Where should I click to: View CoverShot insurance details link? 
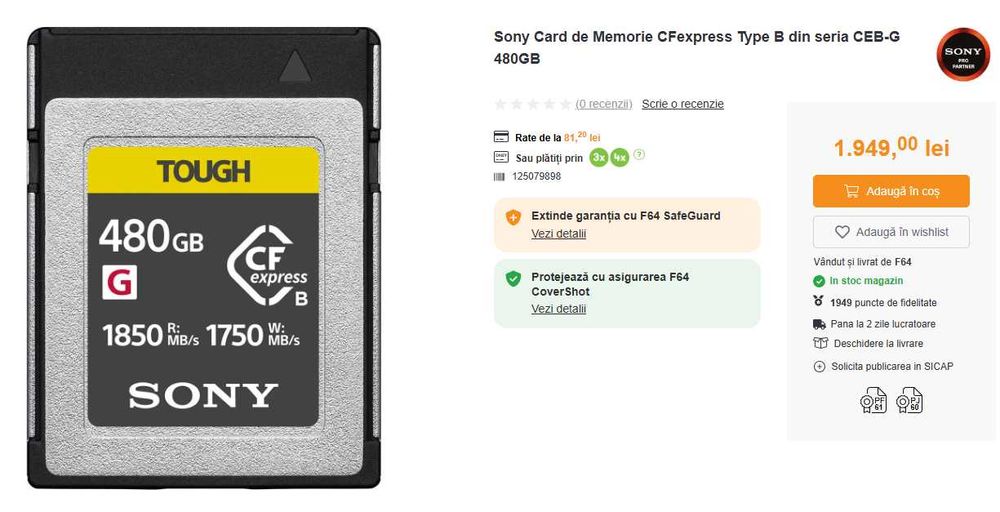pos(558,309)
